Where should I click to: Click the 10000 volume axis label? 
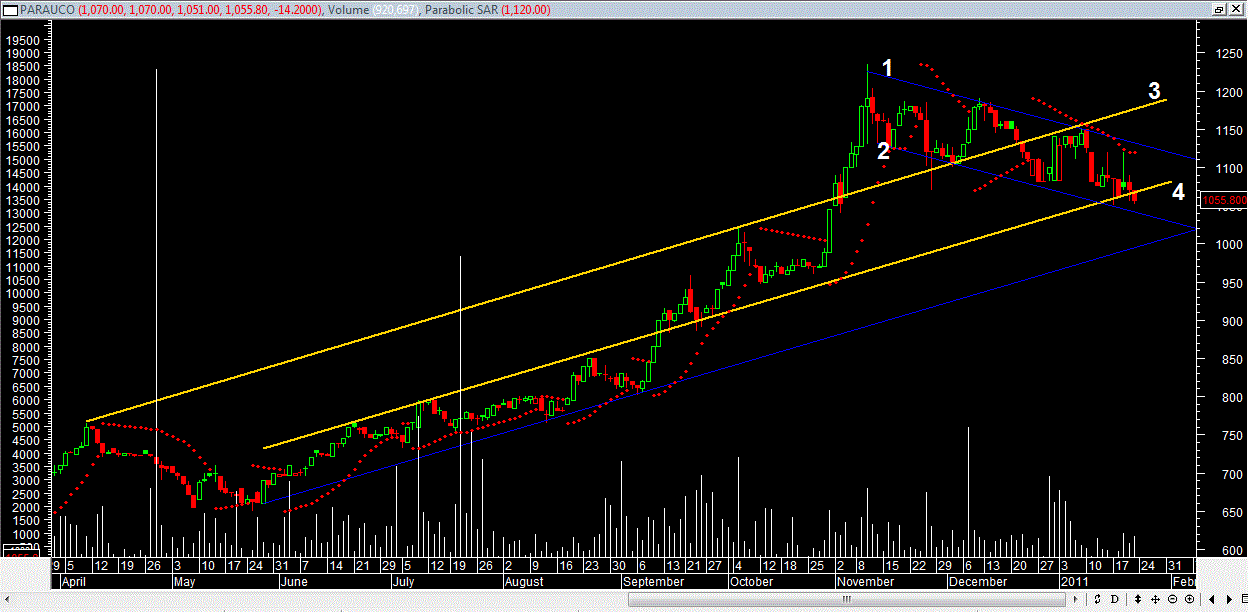(x=23, y=294)
